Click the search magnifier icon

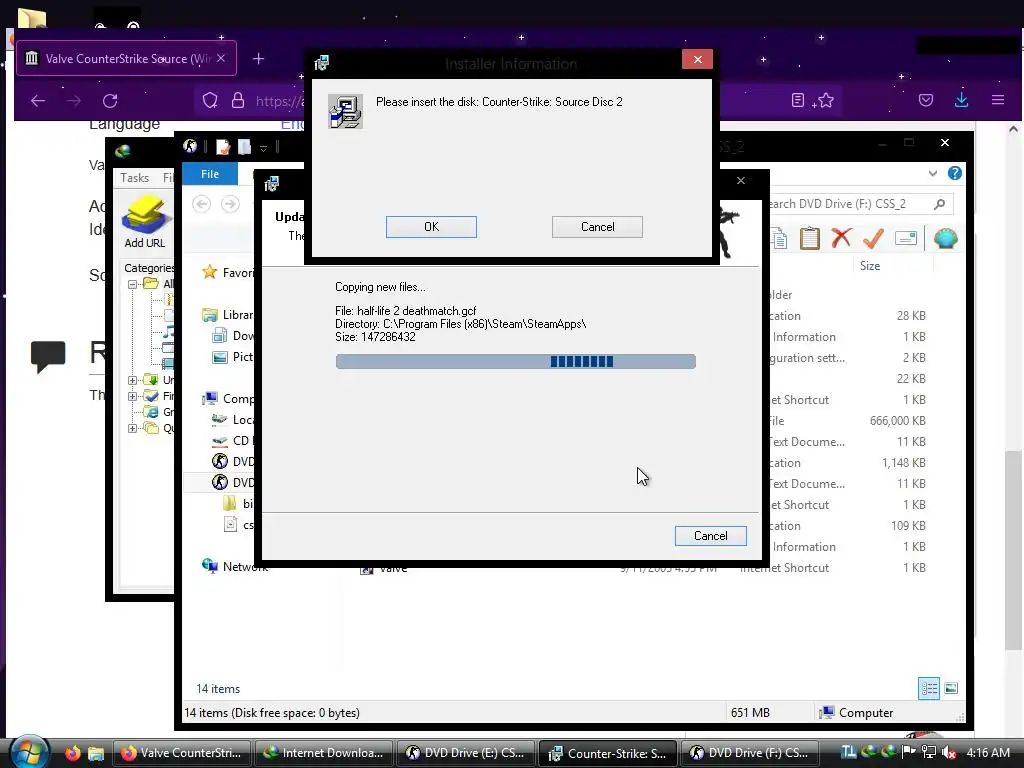(x=940, y=204)
